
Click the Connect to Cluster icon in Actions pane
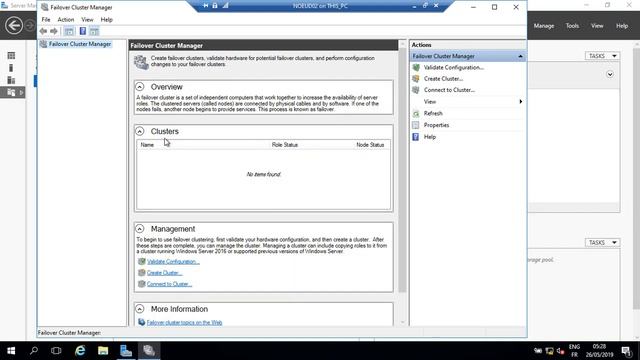pos(416,90)
